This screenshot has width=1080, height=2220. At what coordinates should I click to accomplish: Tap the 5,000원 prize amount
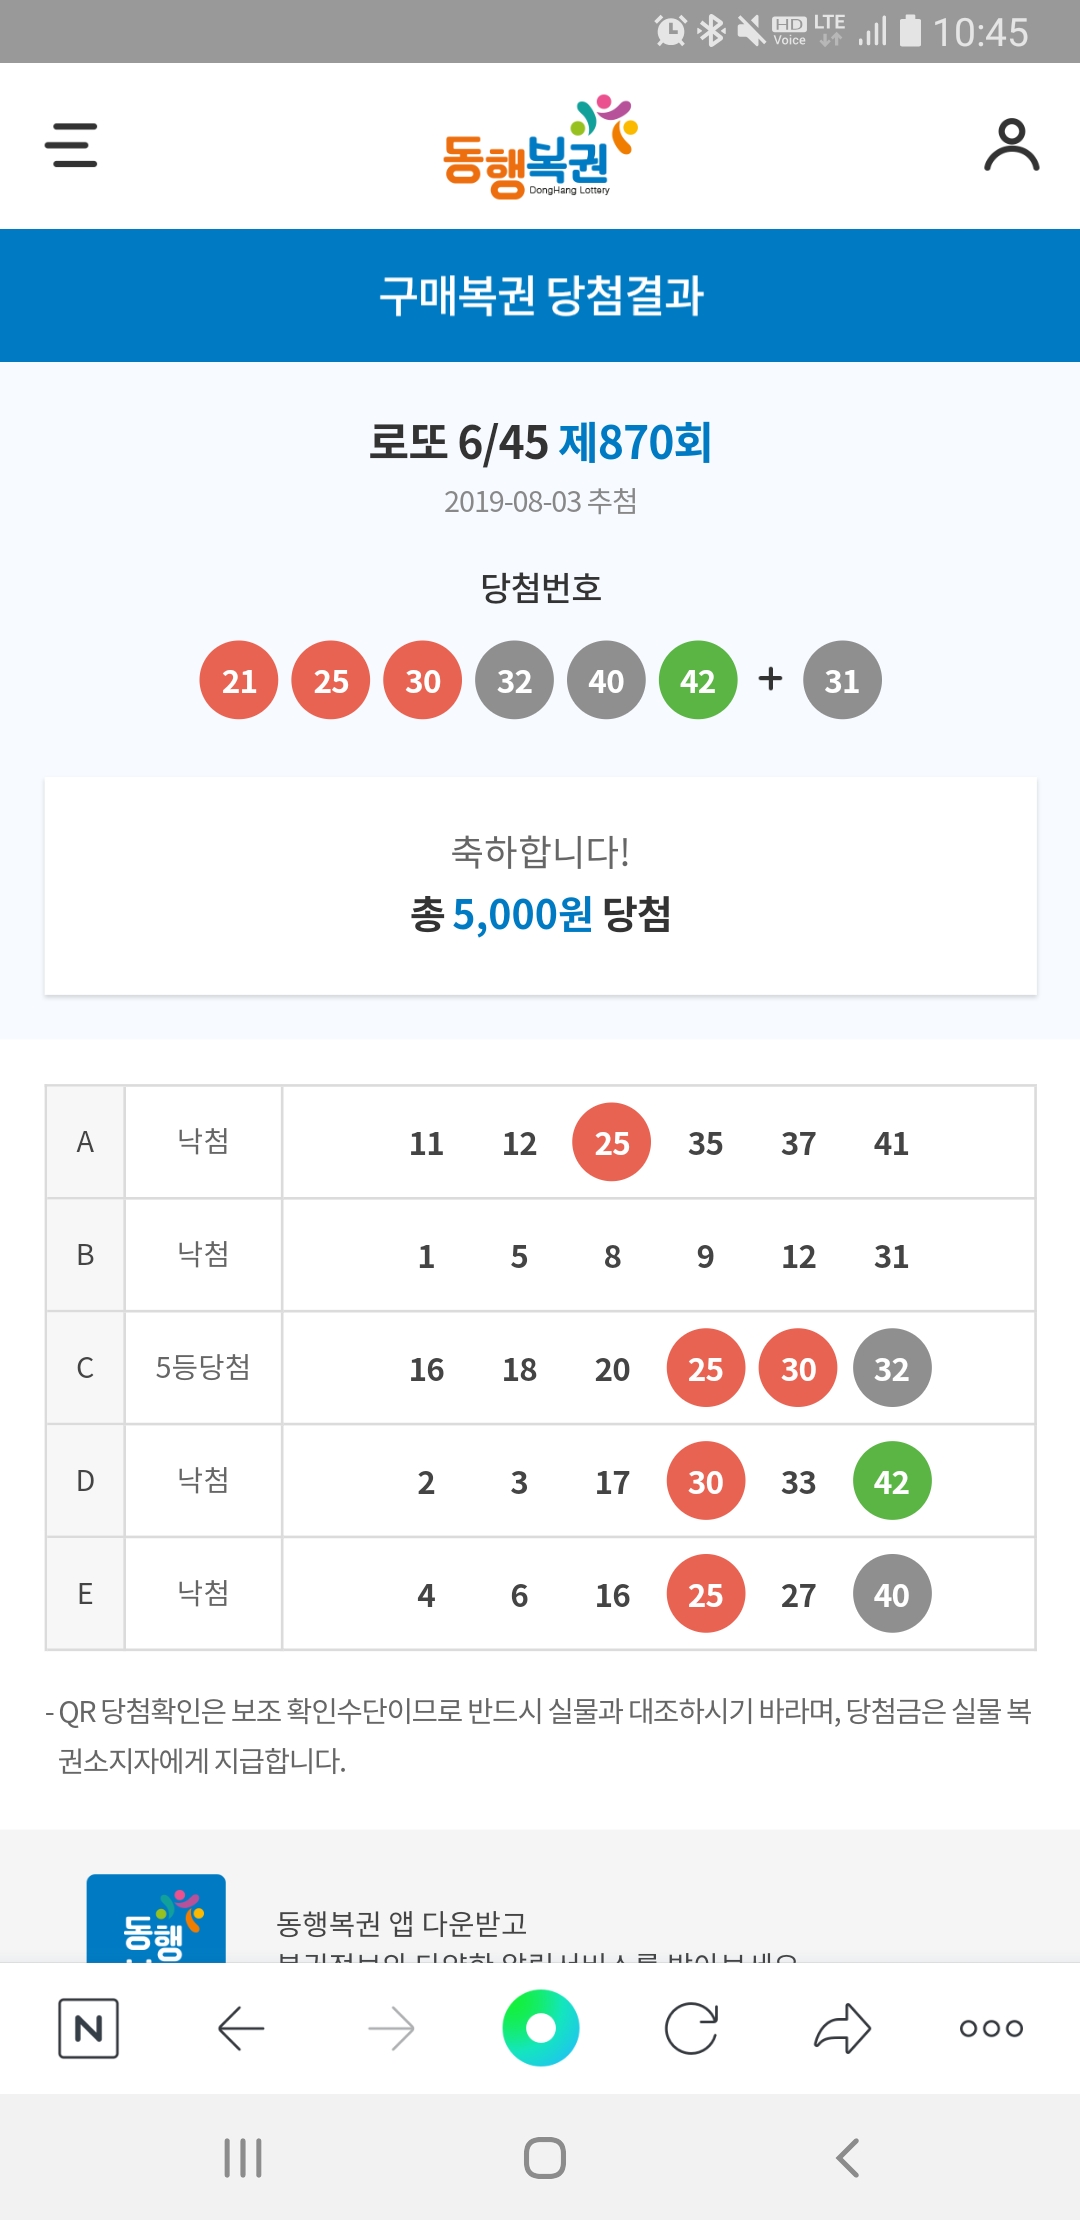coord(522,914)
